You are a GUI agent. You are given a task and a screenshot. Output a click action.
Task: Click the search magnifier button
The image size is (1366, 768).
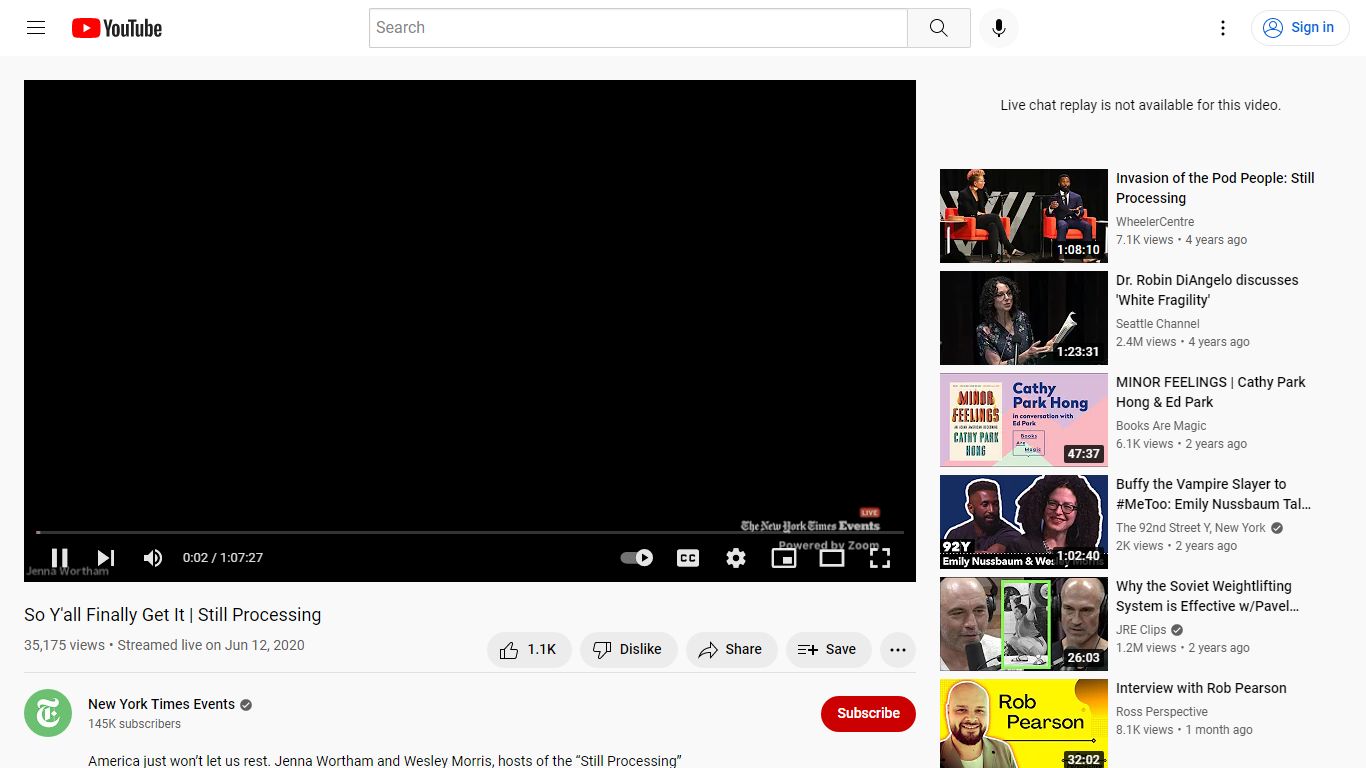(938, 28)
